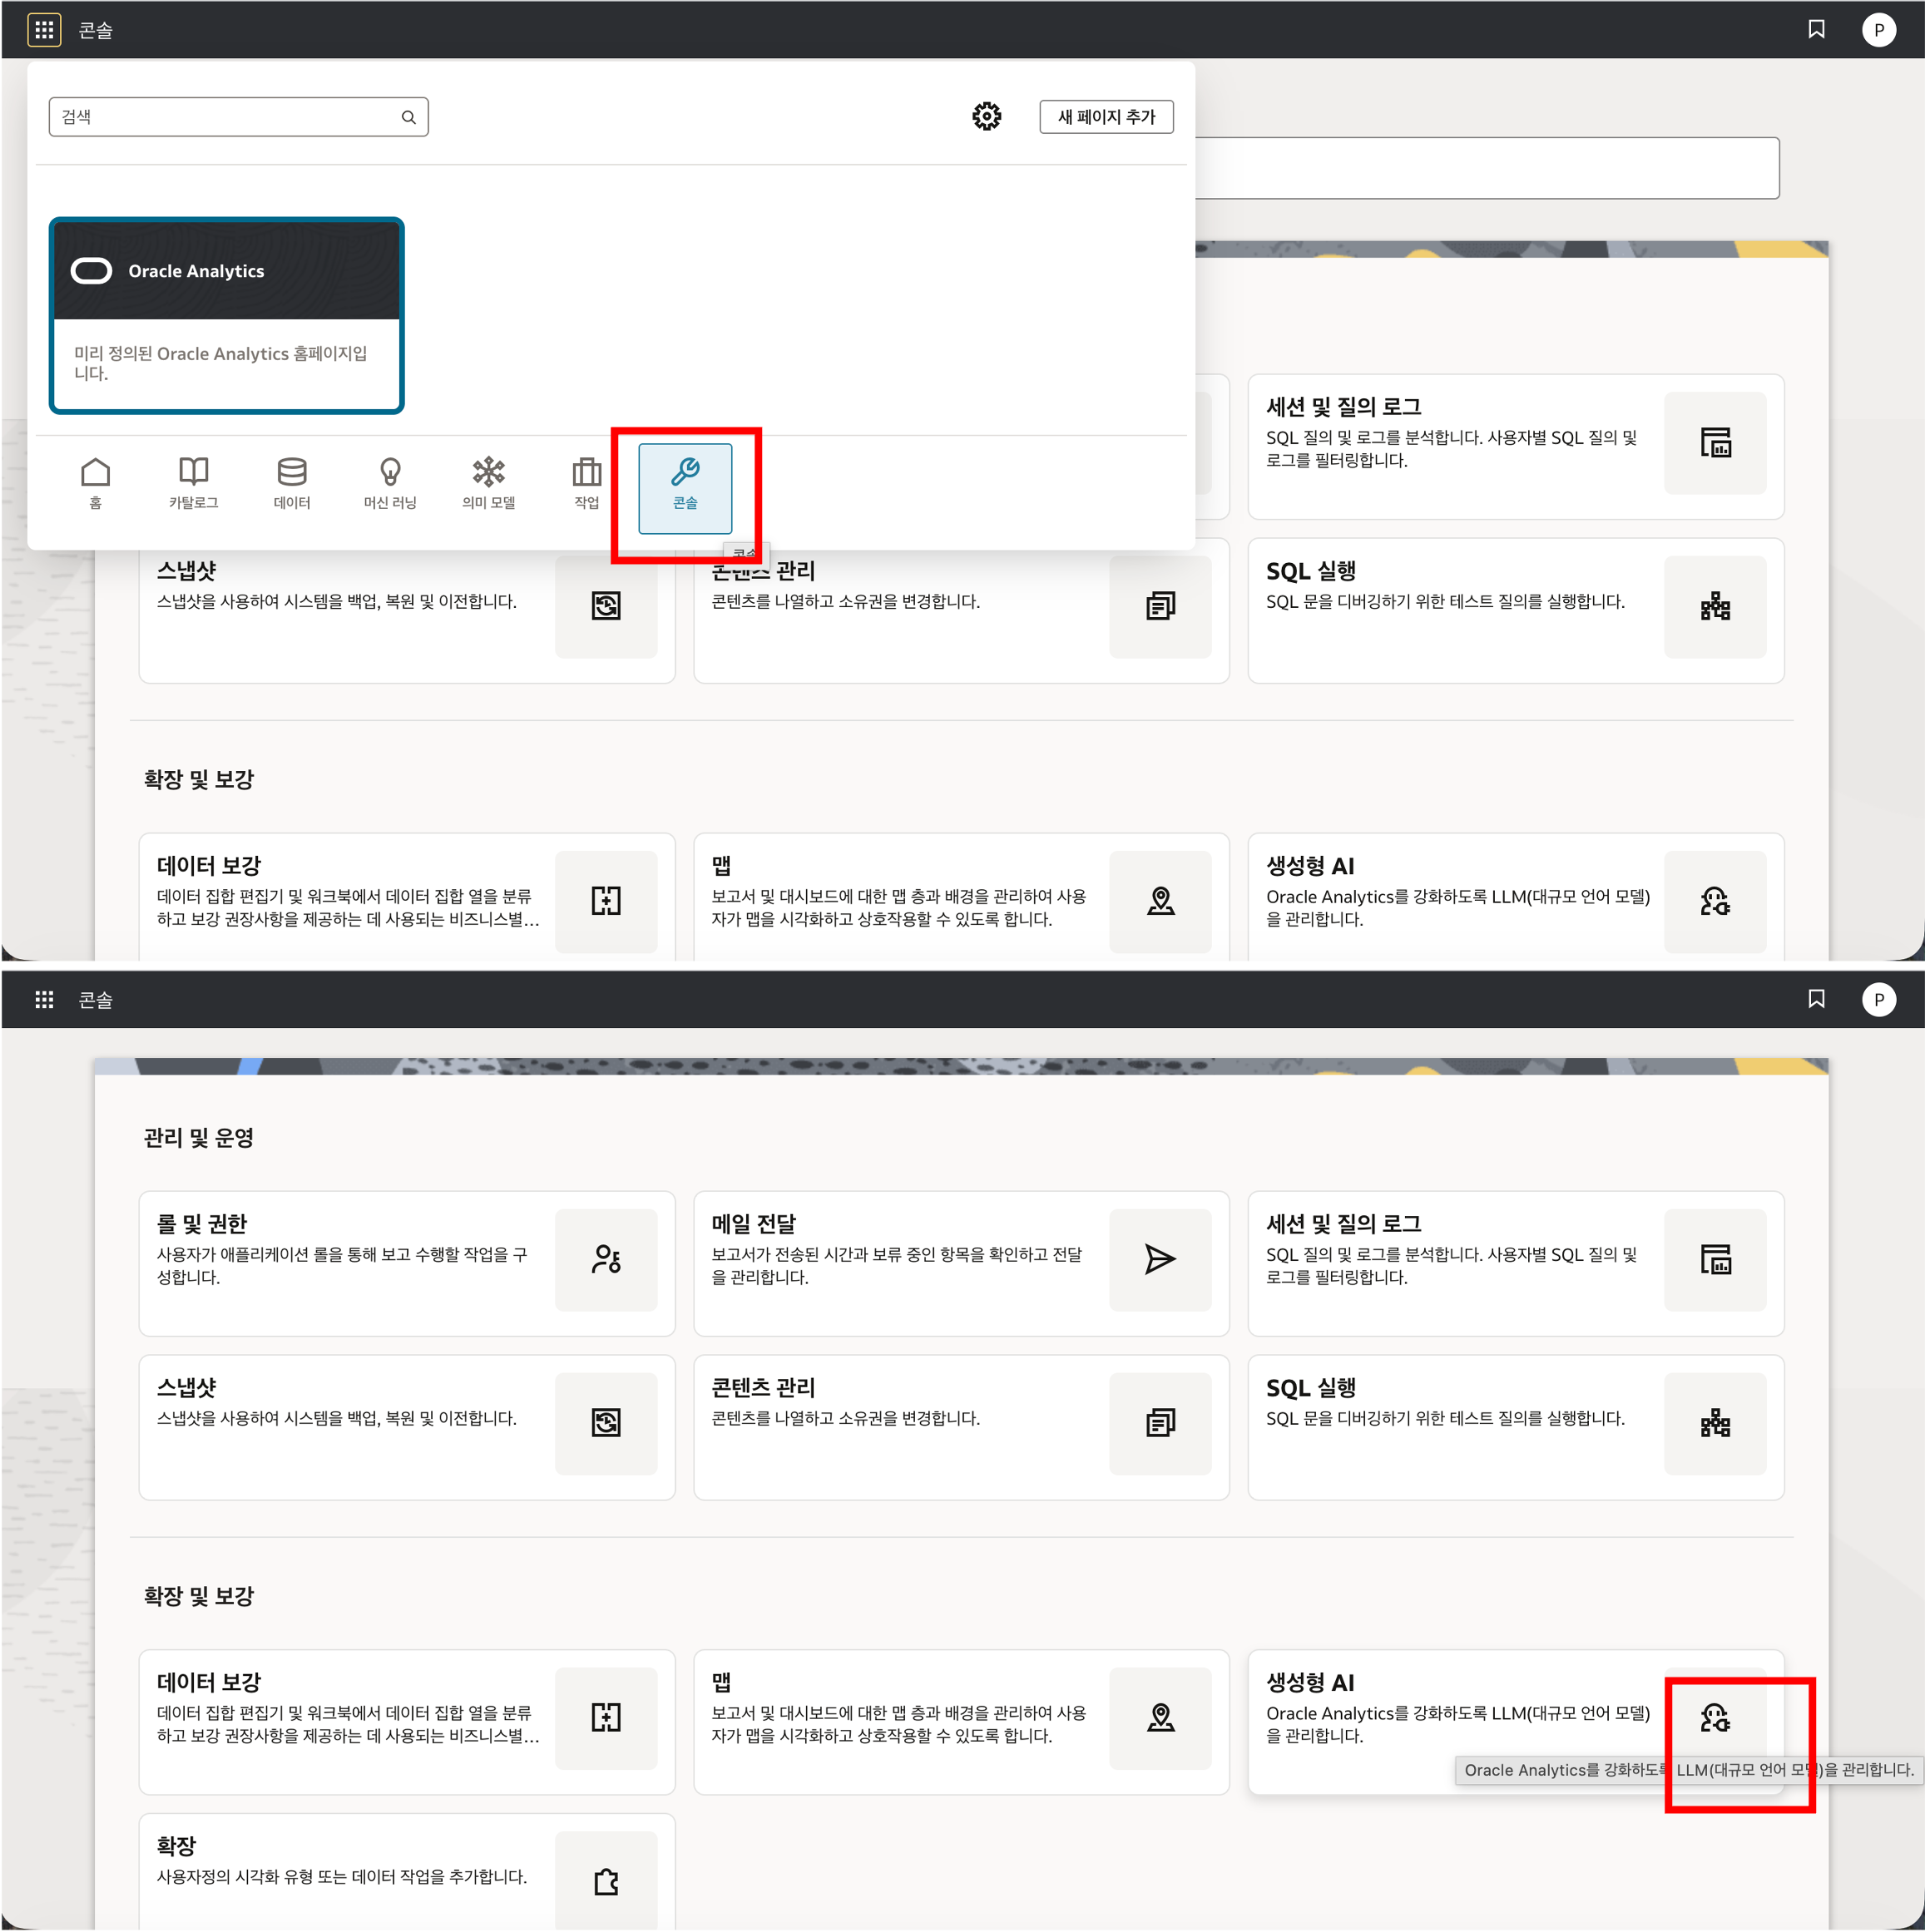Click bookmark icon in header with navigator open
The width and height of the screenshot is (1925, 1932).
point(1816,30)
